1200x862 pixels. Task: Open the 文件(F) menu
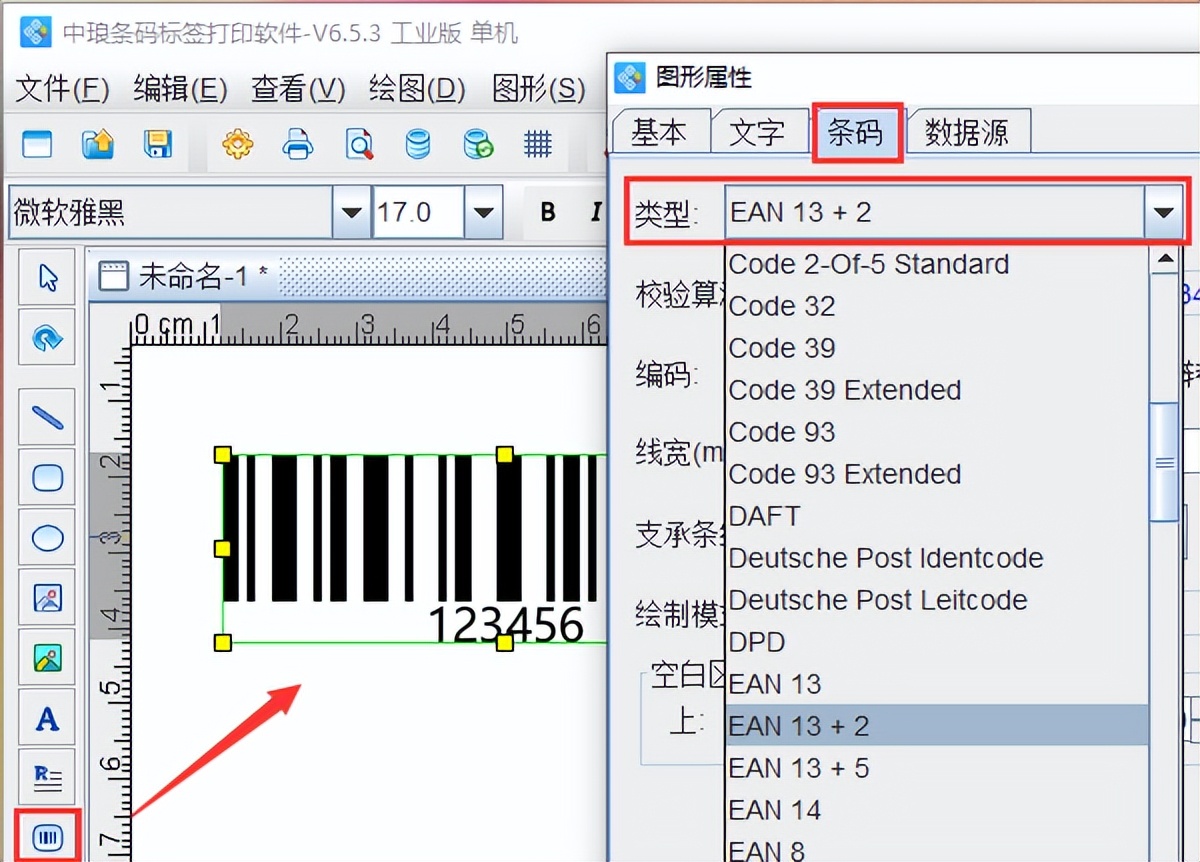click(62, 89)
